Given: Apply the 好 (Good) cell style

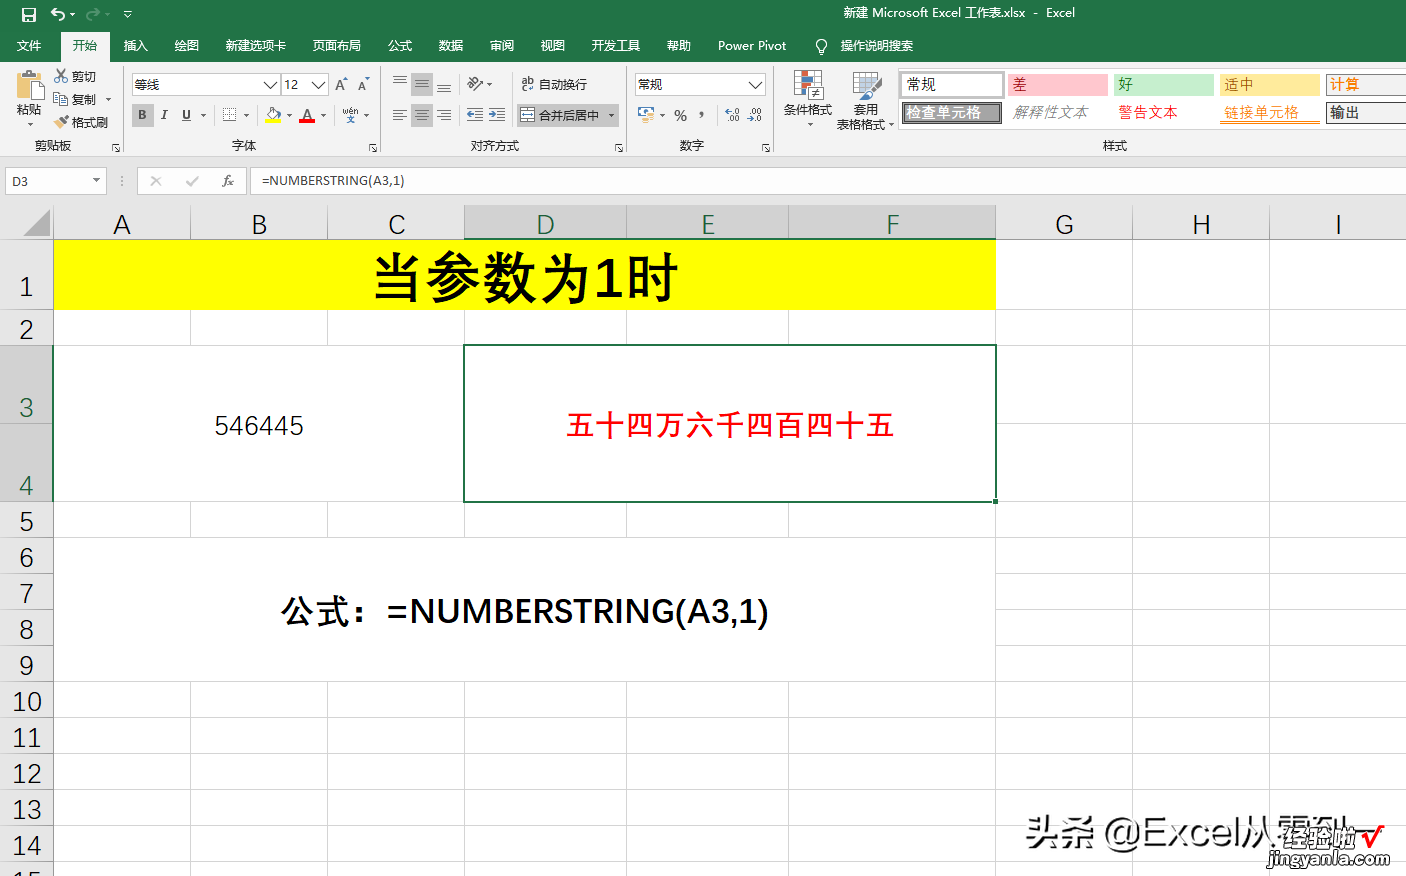Looking at the screenshot, I should point(1164,85).
